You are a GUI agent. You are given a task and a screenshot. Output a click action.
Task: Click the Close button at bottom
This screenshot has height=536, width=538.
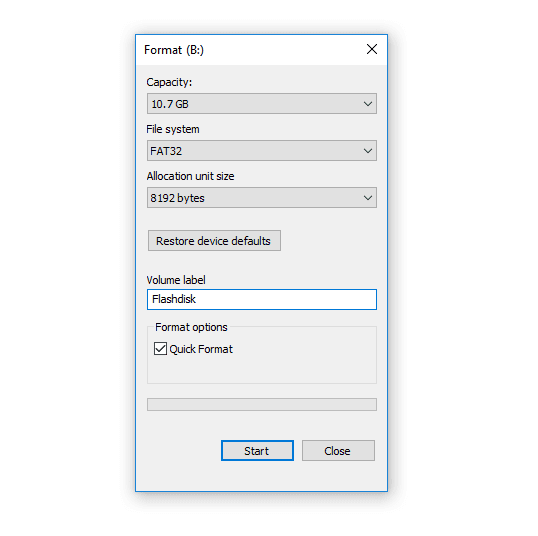tap(338, 451)
